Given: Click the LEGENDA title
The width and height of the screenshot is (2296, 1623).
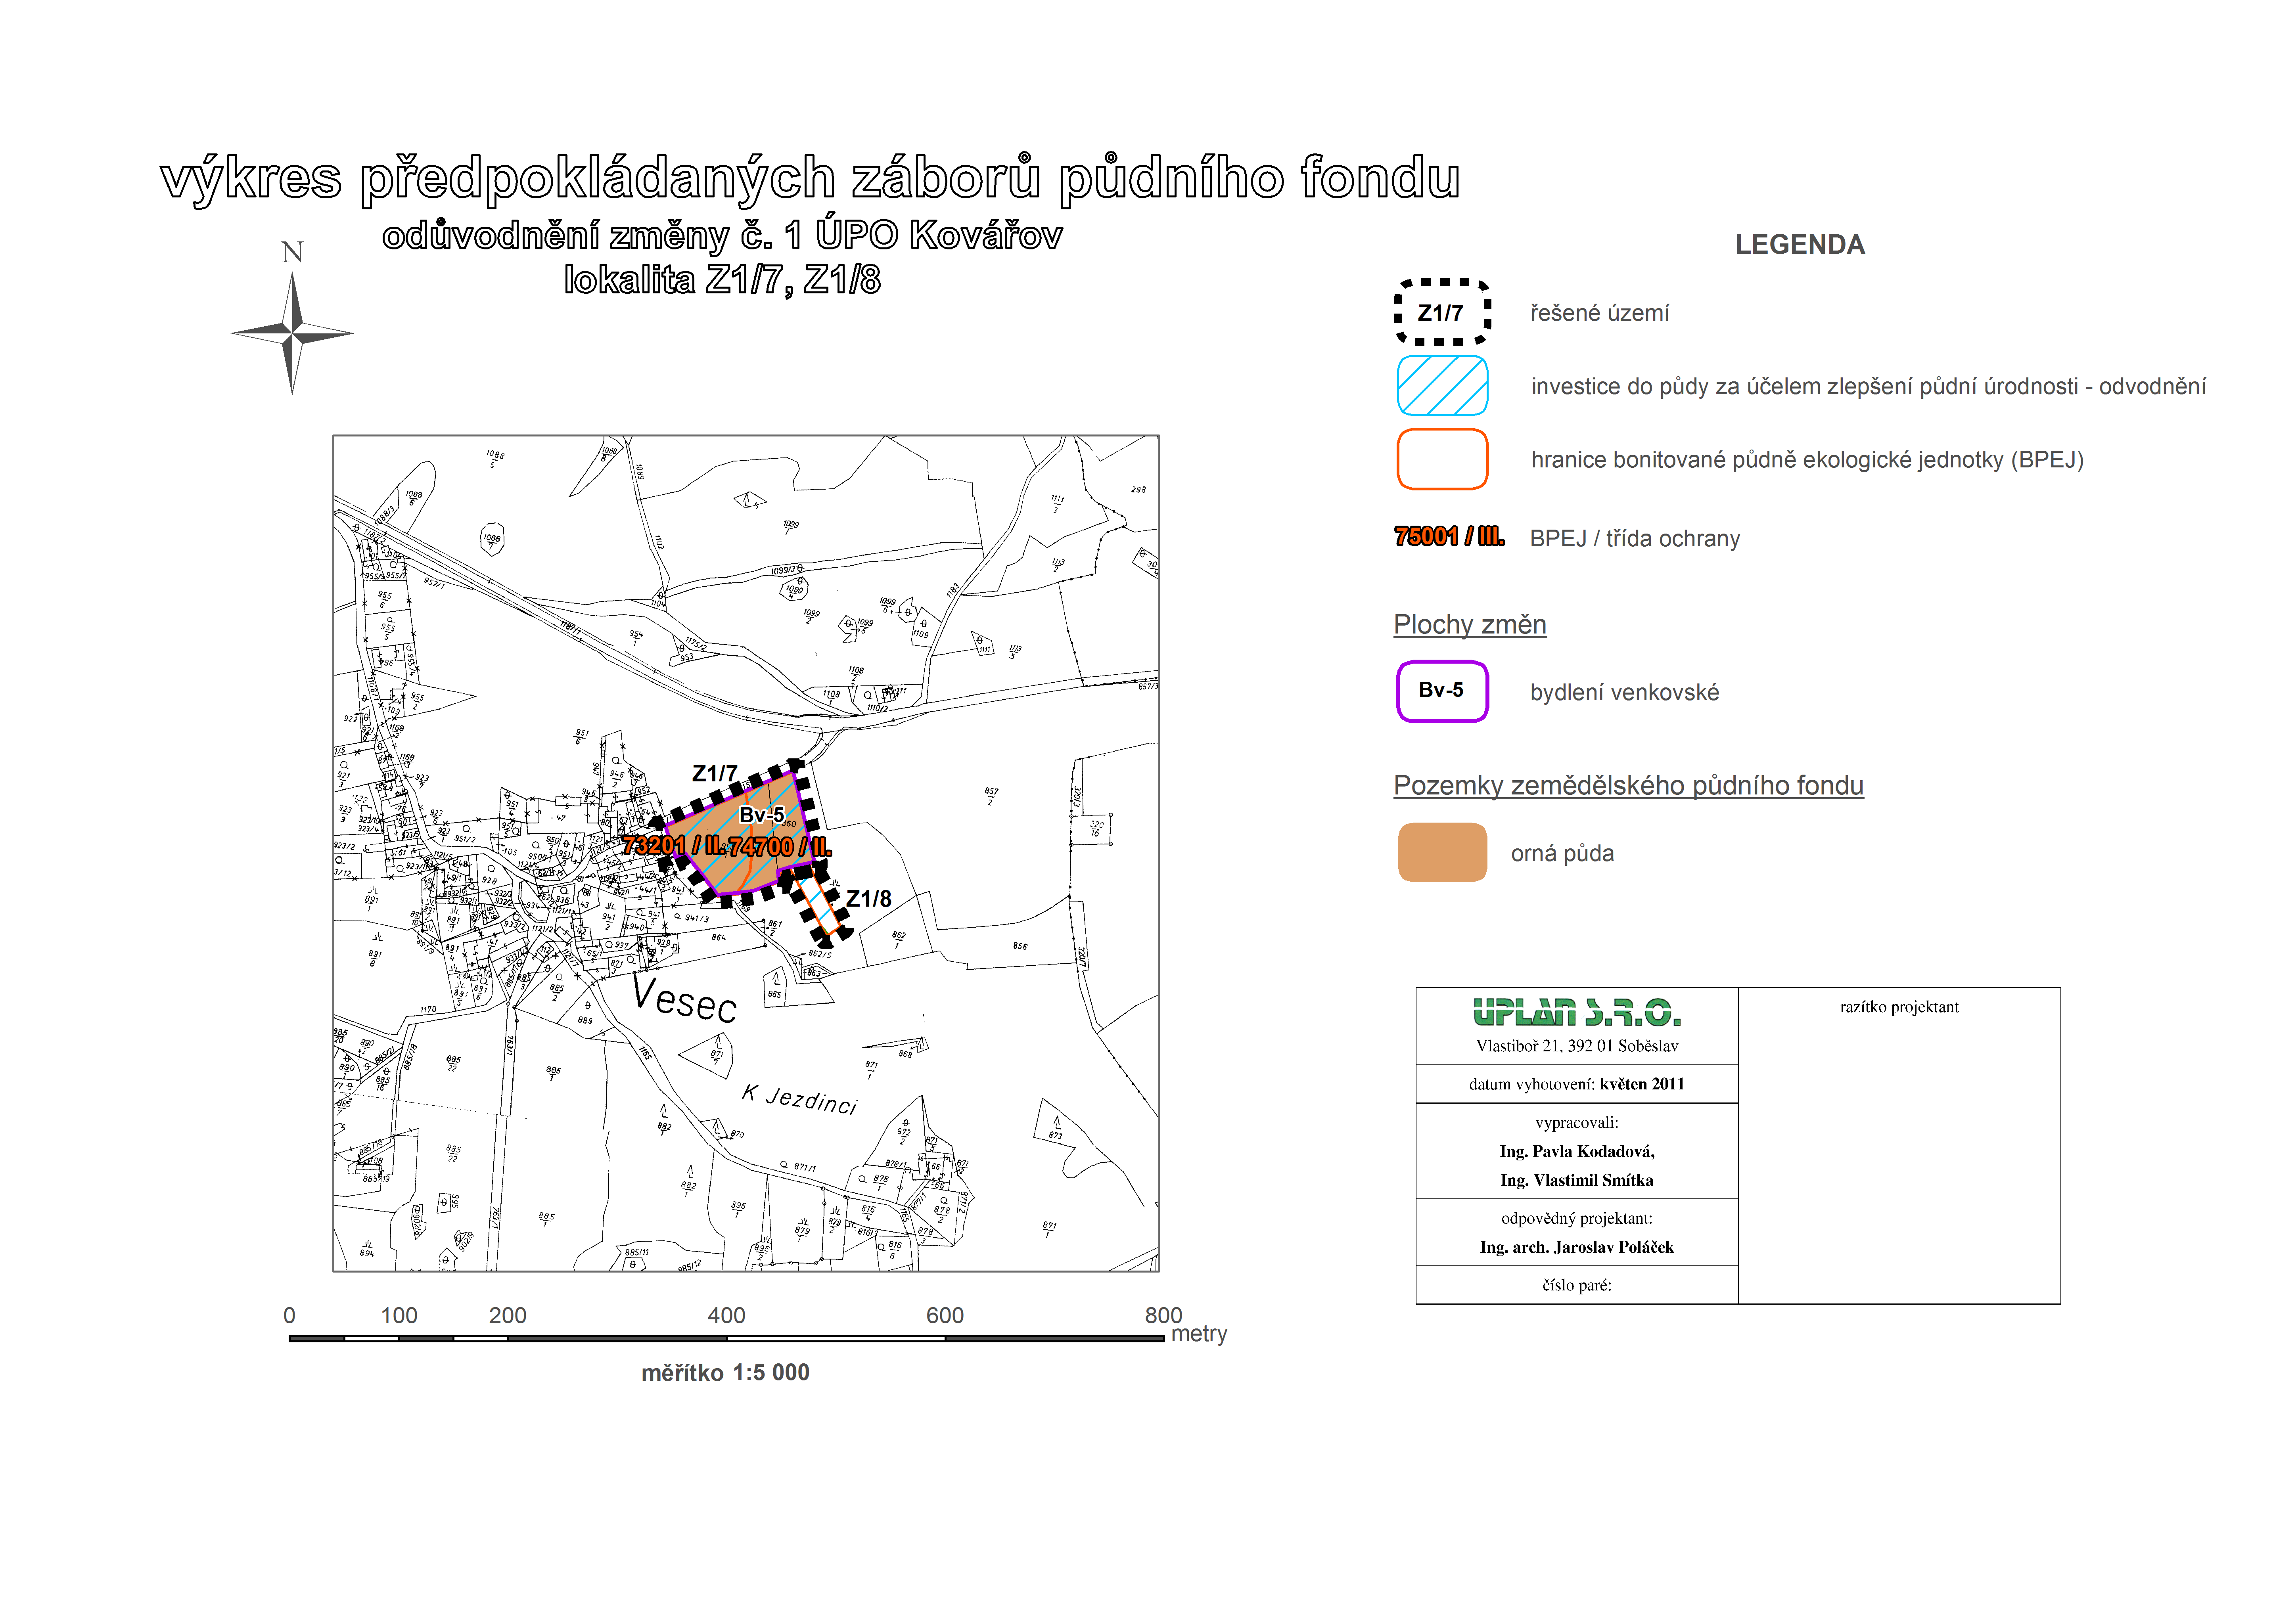Looking at the screenshot, I should pos(1799,245).
